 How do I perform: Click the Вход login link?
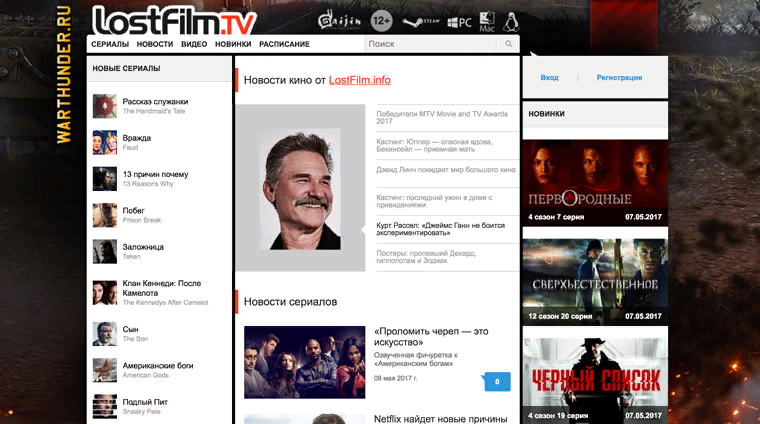click(x=549, y=78)
